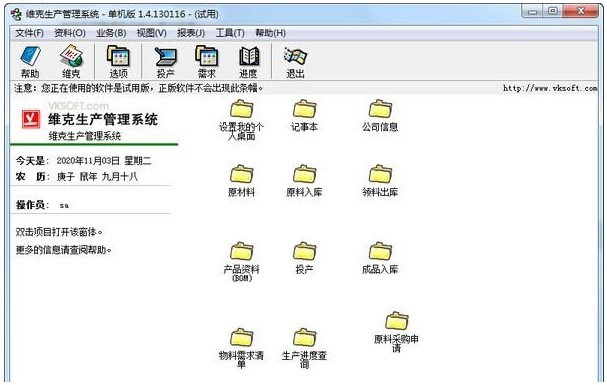The height and width of the screenshot is (385, 607).
Task: Select the 设置我的个人桌面 folder icon
Action: click(x=242, y=109)
